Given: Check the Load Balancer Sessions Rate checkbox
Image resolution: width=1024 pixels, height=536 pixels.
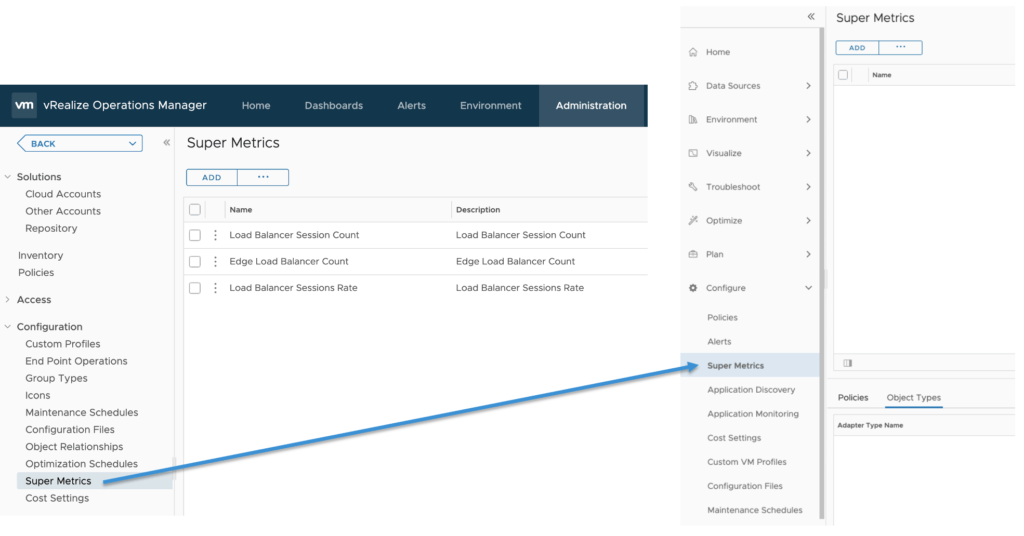Looking at the screenshot, I should (195, 288).
